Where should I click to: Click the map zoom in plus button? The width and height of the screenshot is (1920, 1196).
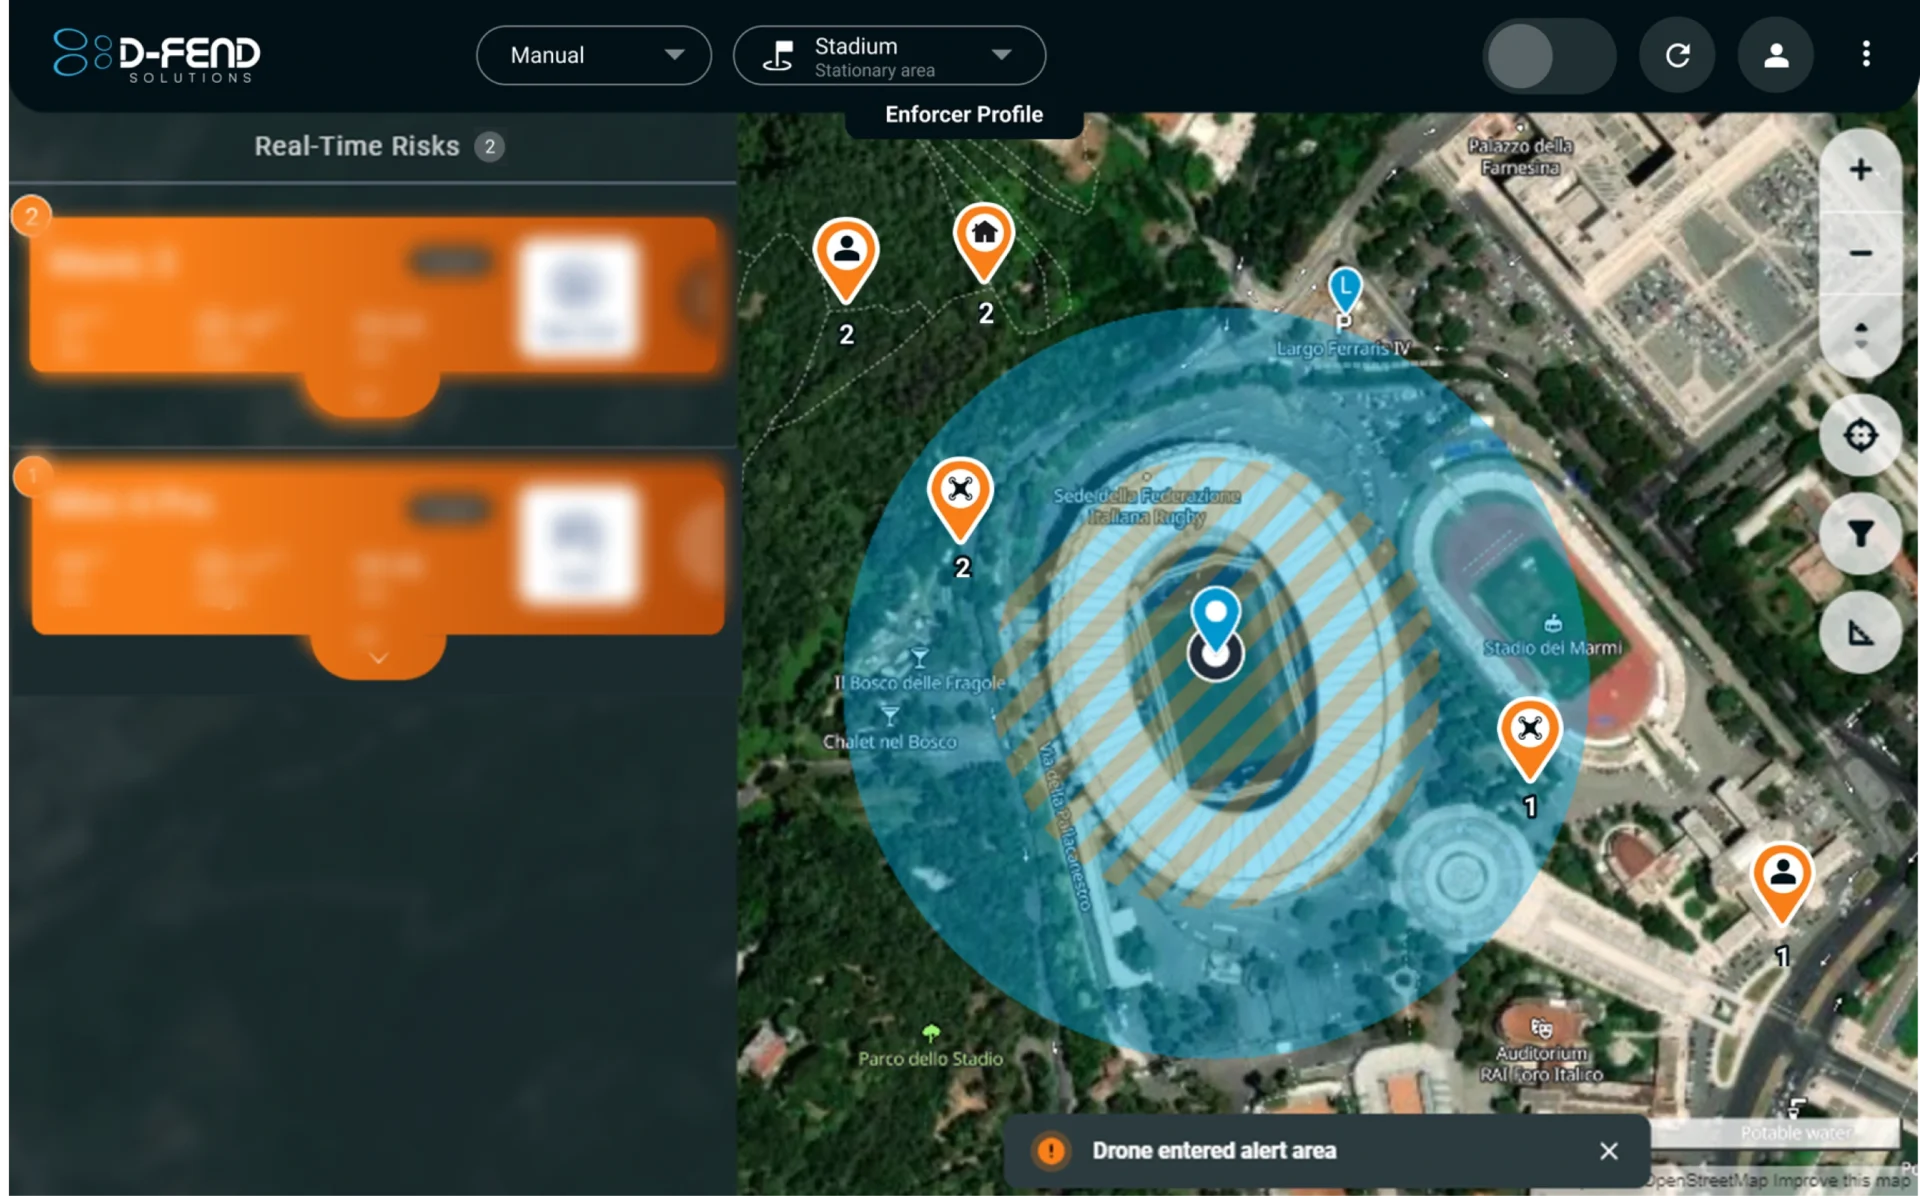1860,170
